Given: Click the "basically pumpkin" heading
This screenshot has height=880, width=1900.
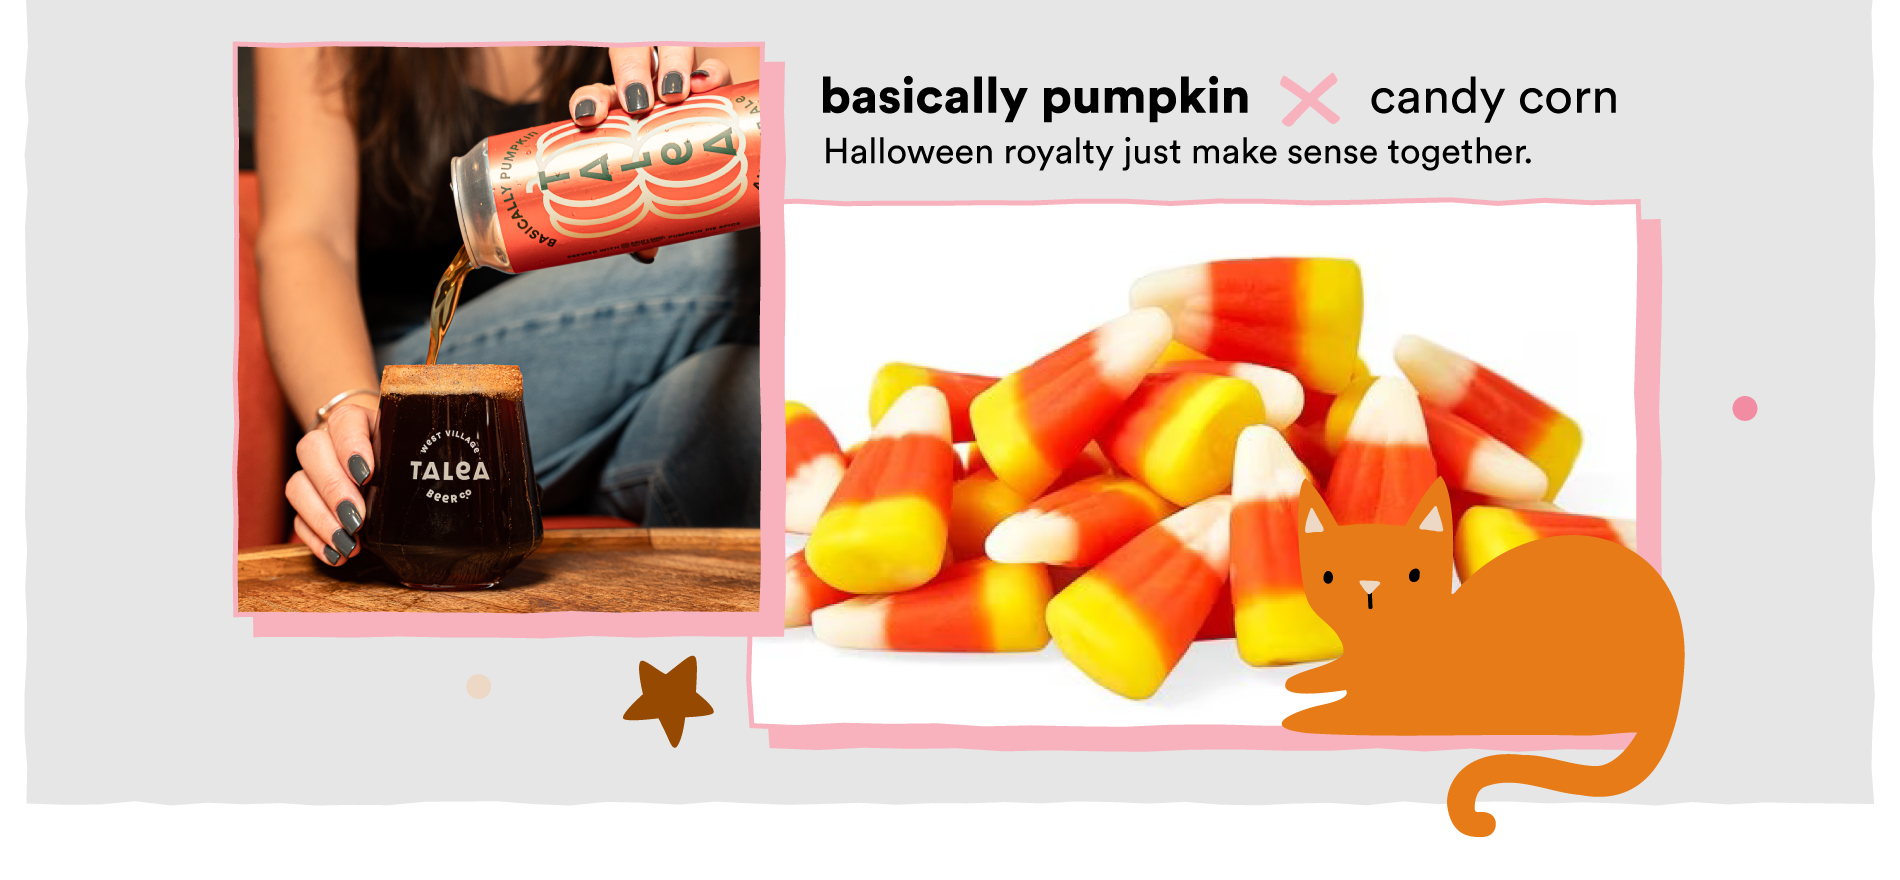Looking at the screenshot, I should coord(1035,98).
